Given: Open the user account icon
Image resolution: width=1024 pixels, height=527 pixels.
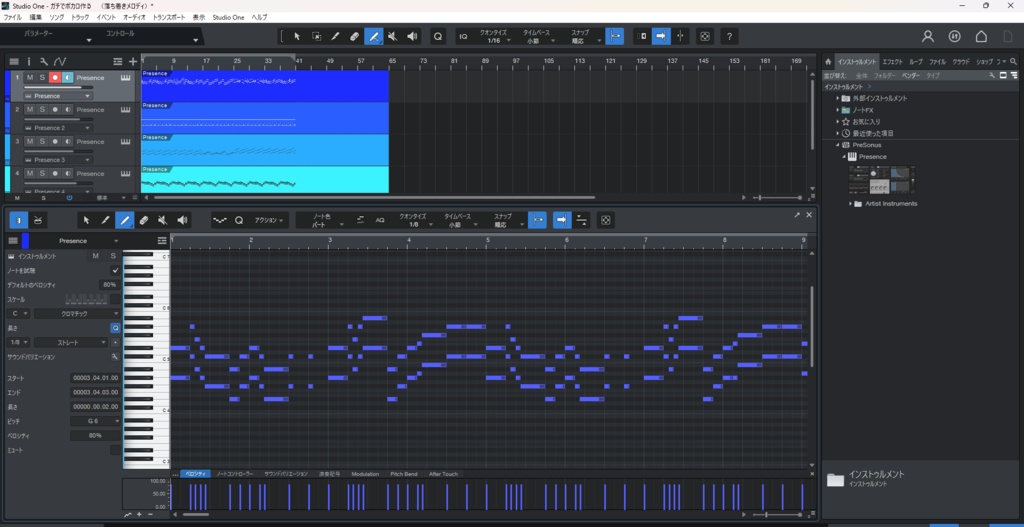Looking at the screenshot, I should [x=928, y=37].
